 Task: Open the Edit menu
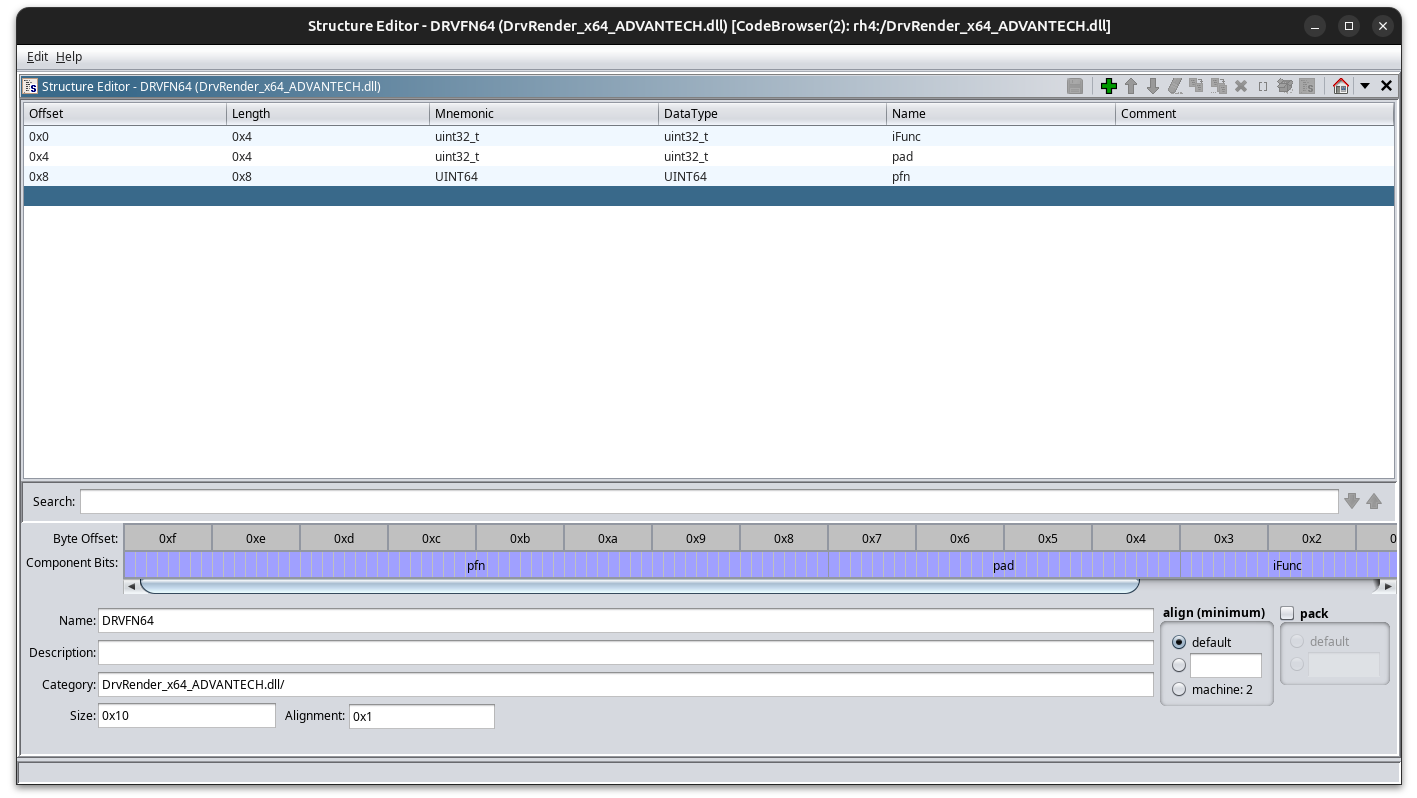coord(37,57)
